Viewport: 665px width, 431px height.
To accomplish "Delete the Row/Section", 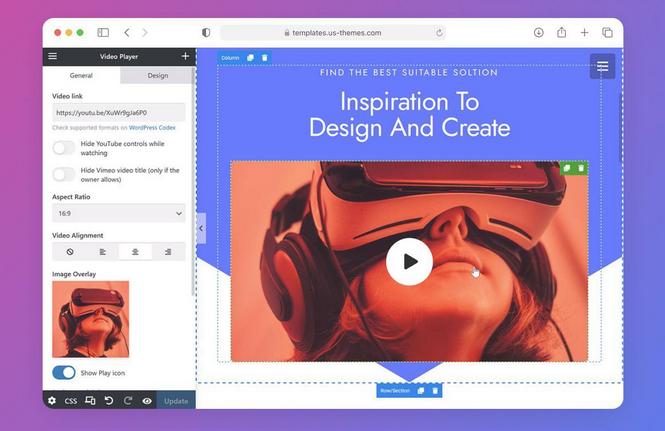I will [435, 390].
